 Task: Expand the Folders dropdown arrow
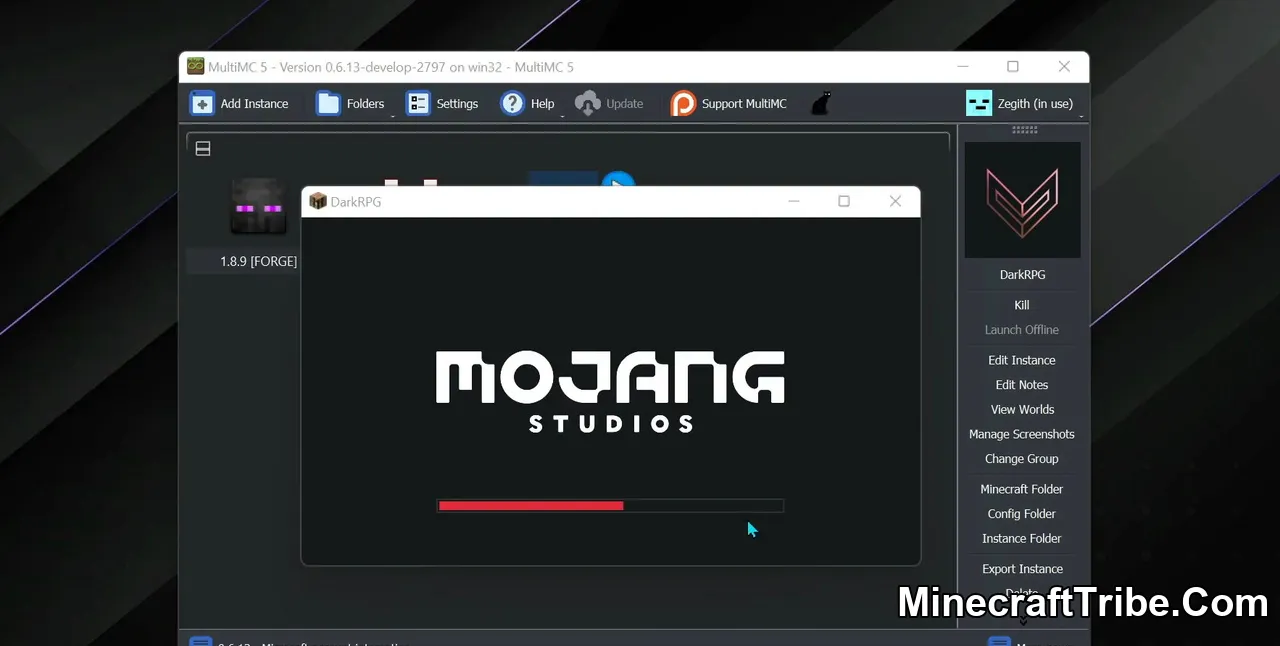[x=392, y=115]
